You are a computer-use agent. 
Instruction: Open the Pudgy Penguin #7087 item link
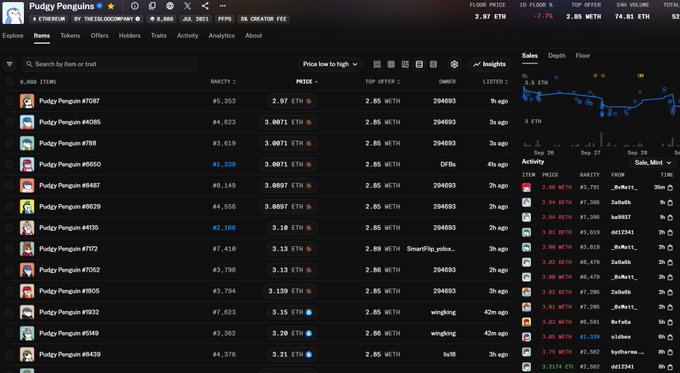[x=69, y=101]
